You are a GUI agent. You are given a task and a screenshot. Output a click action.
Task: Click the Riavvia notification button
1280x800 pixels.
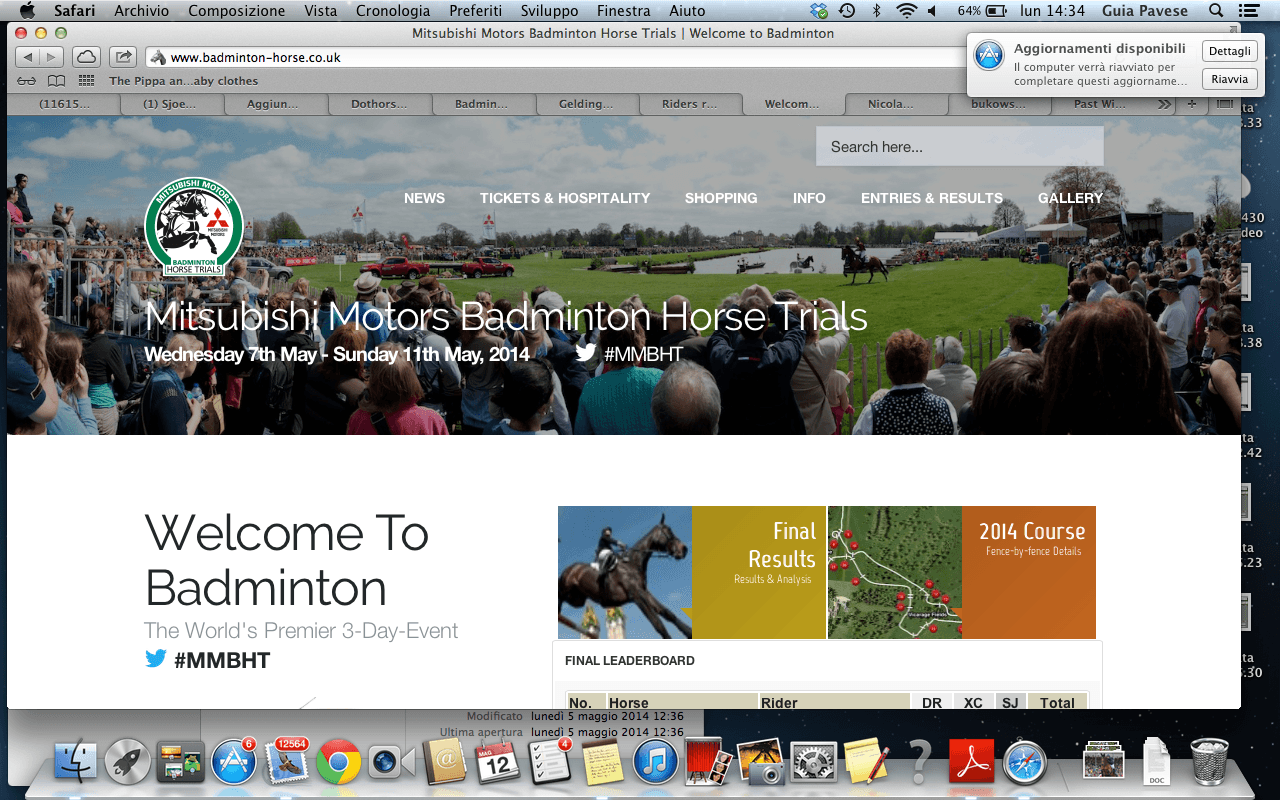[x=1229, y=79]
